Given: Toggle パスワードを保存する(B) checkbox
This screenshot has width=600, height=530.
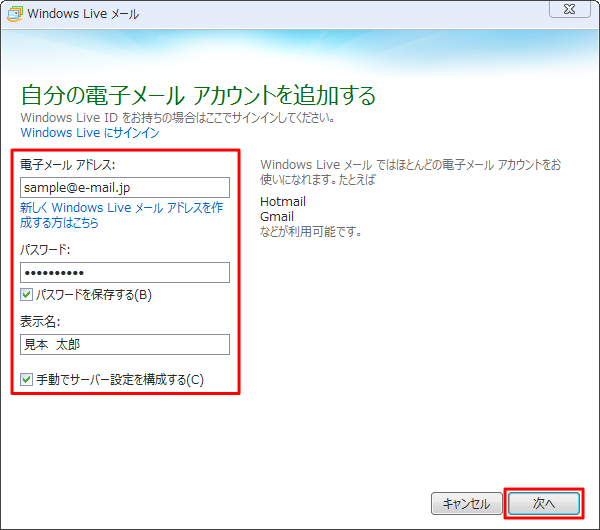Looking at the screenshot, I should [26, 295].
